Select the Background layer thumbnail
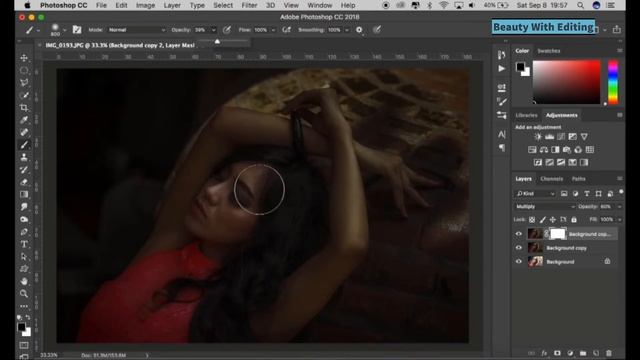The height and width of the screenshot is (360, 640). [535, 262]
